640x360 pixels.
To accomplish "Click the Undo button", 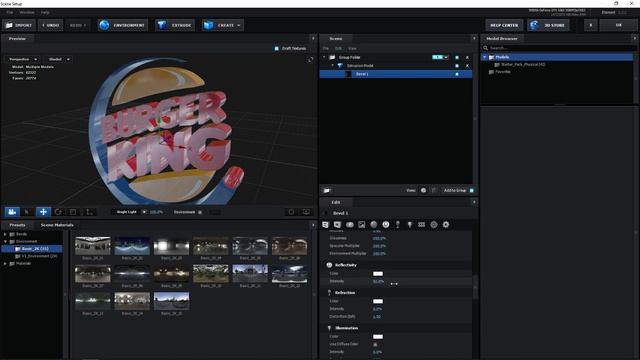I will coord(51,25).
